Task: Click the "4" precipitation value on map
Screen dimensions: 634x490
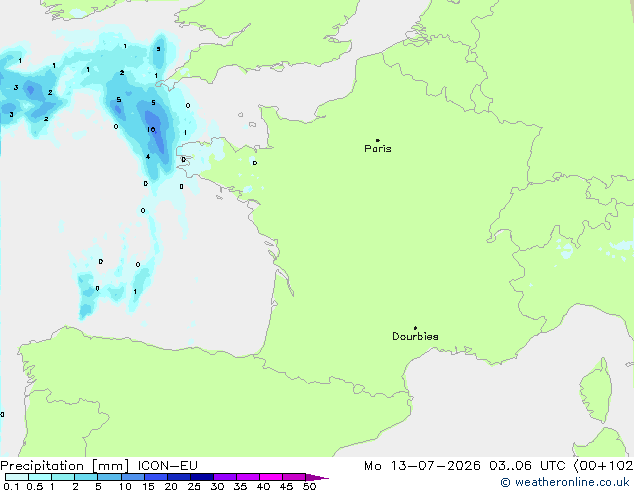Action: point(148,156)
